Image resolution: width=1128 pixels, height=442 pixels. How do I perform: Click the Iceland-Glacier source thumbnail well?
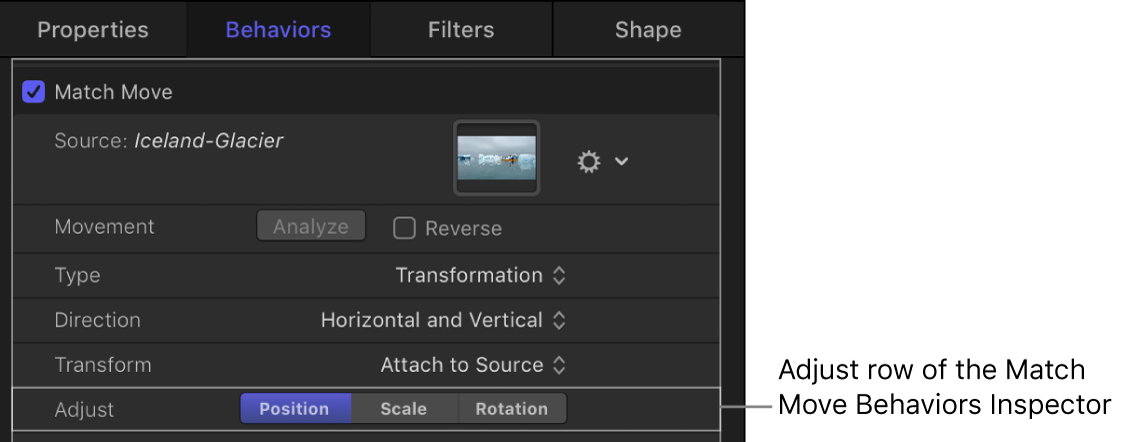[x=497, y=157]
